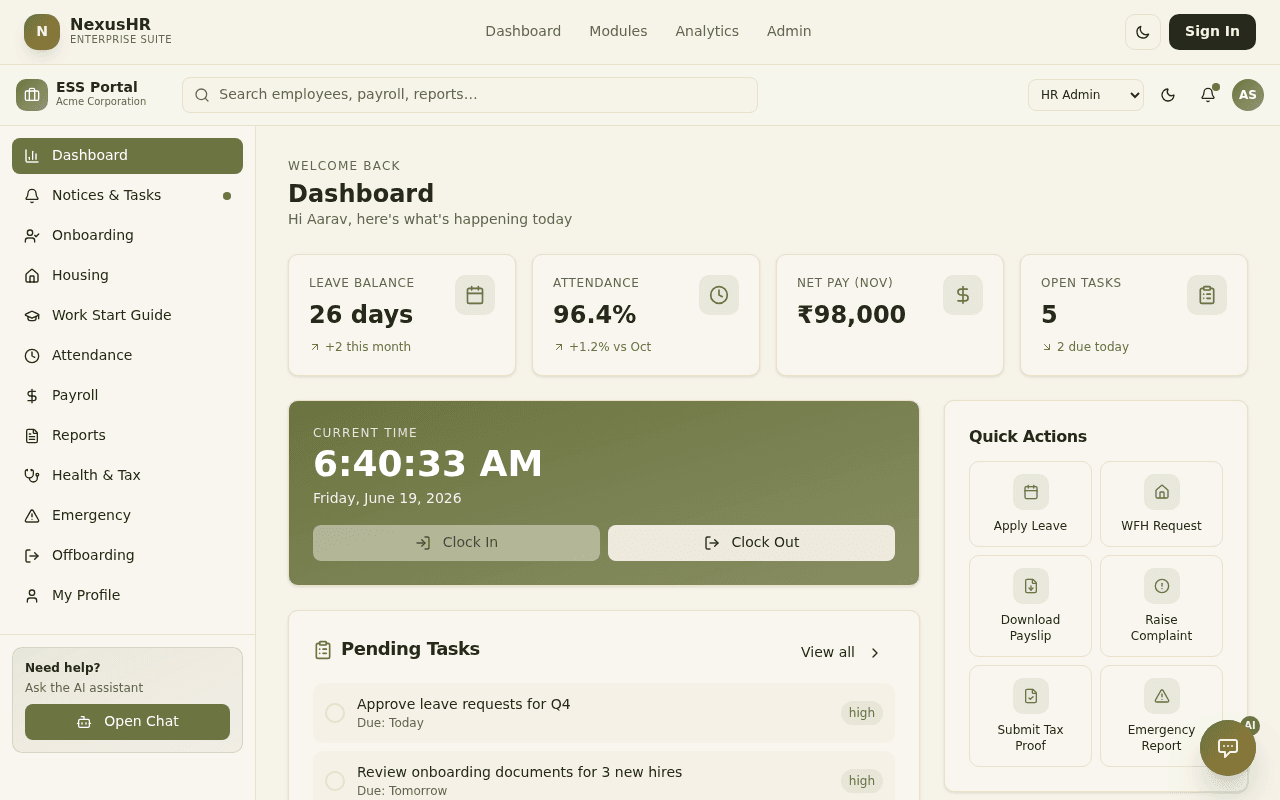Click '+2 this month' text
Image resolution: width=1280 pixels, height=800 pixels.
coord(368,347)
